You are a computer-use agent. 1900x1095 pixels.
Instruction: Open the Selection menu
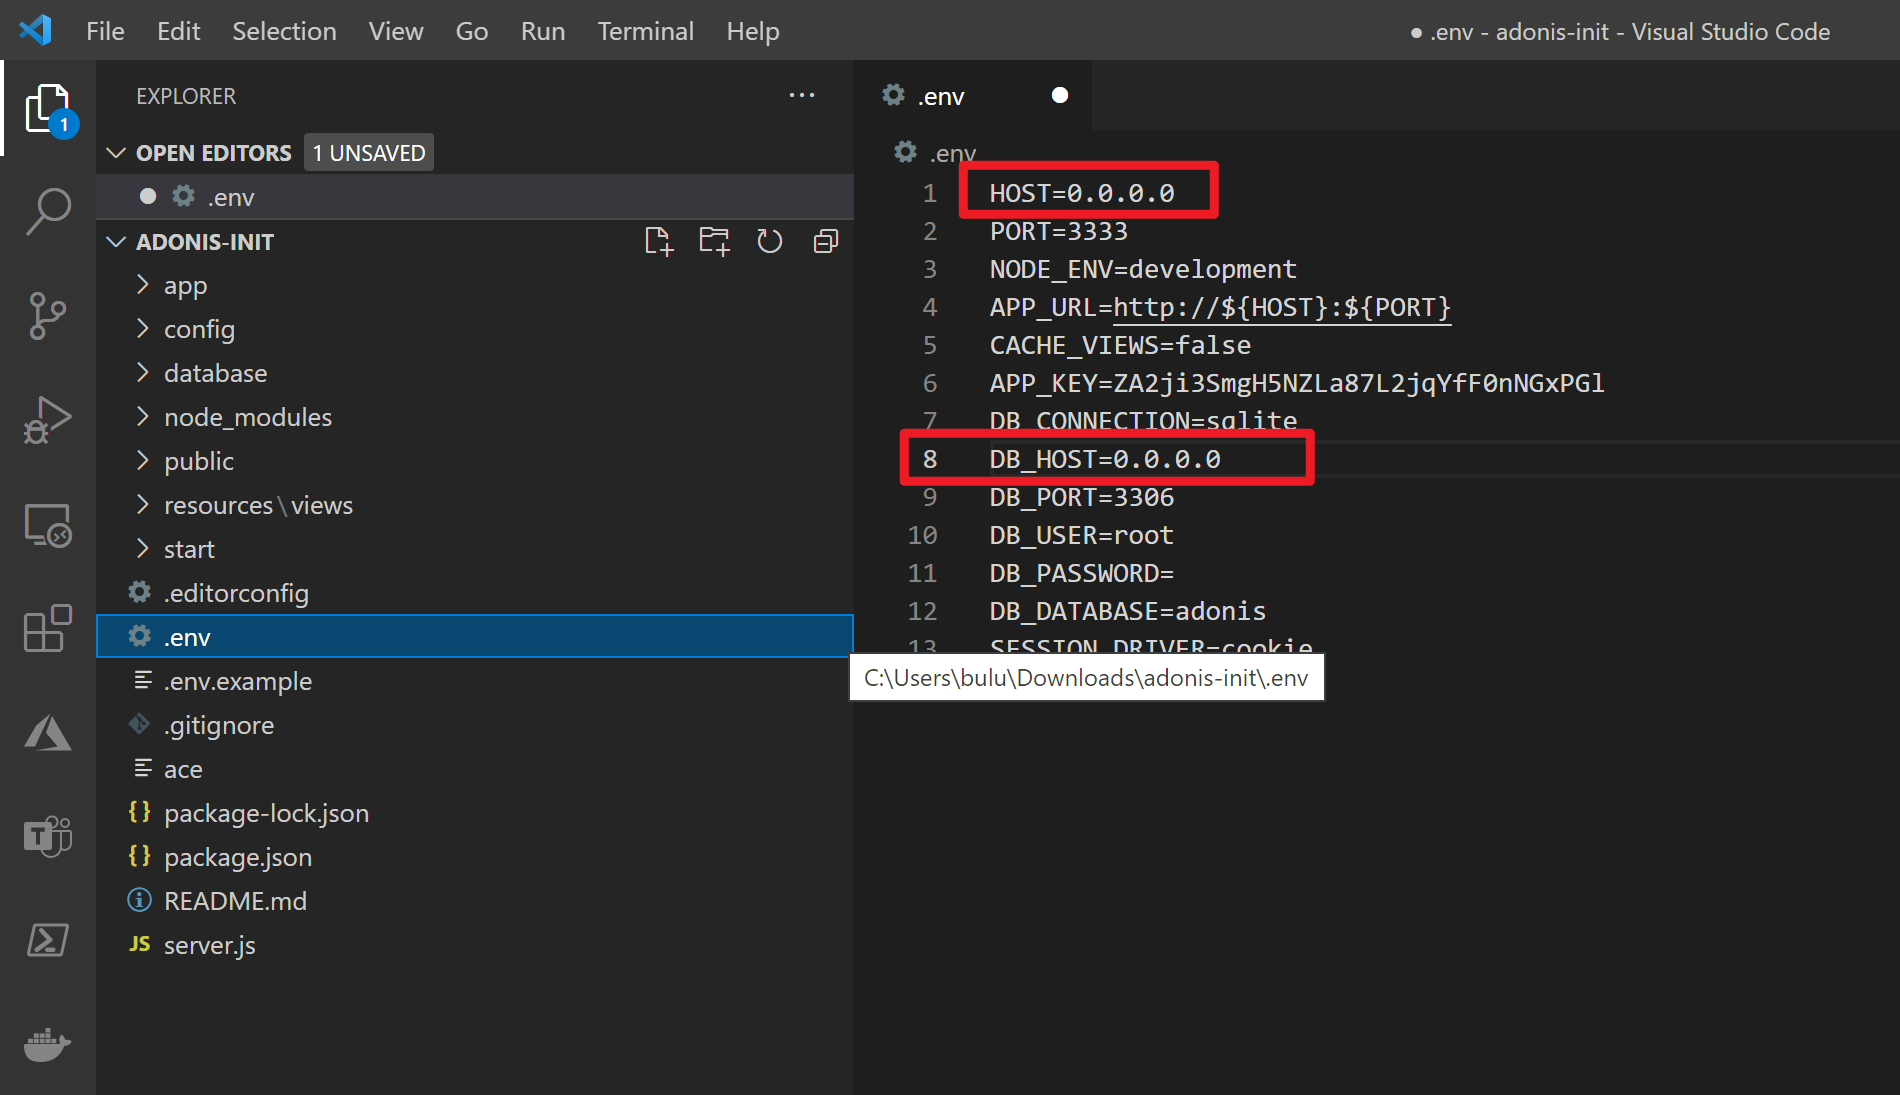tap(284, 31)
